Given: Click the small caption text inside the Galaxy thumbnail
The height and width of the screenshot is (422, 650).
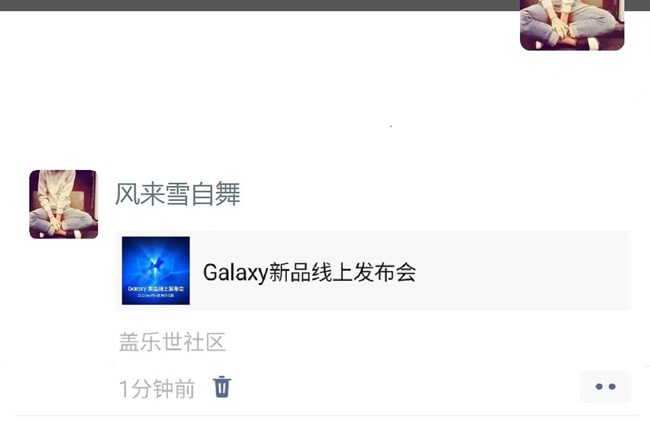Looking at the screenshot, I should 156,291.
